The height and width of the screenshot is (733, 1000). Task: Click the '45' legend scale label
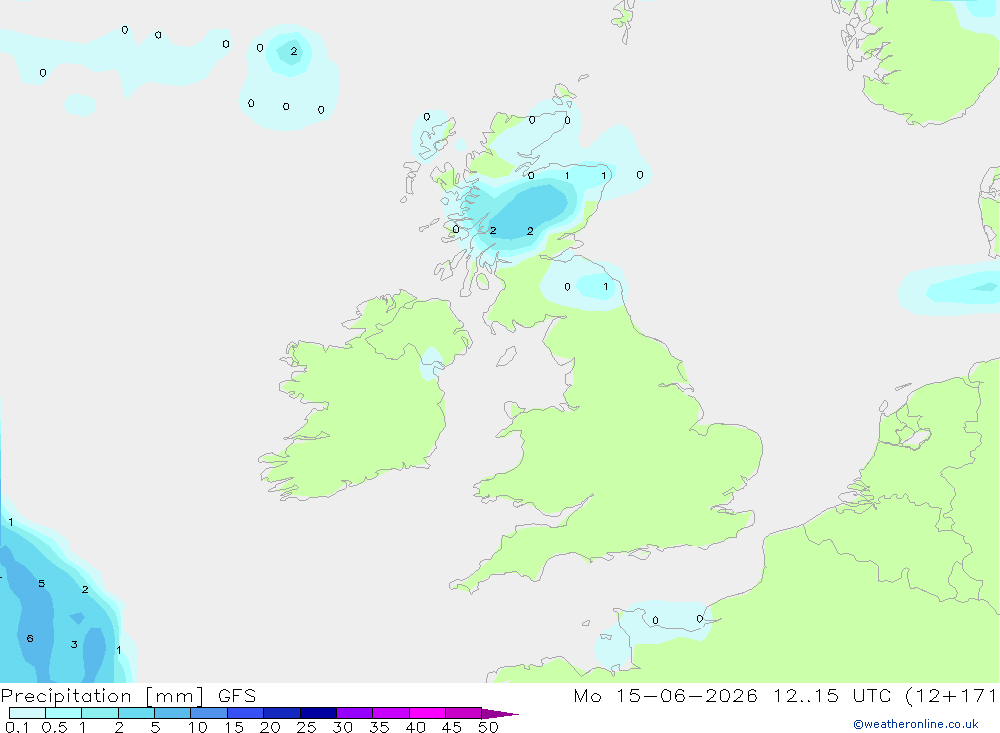(x=452, y=727)
